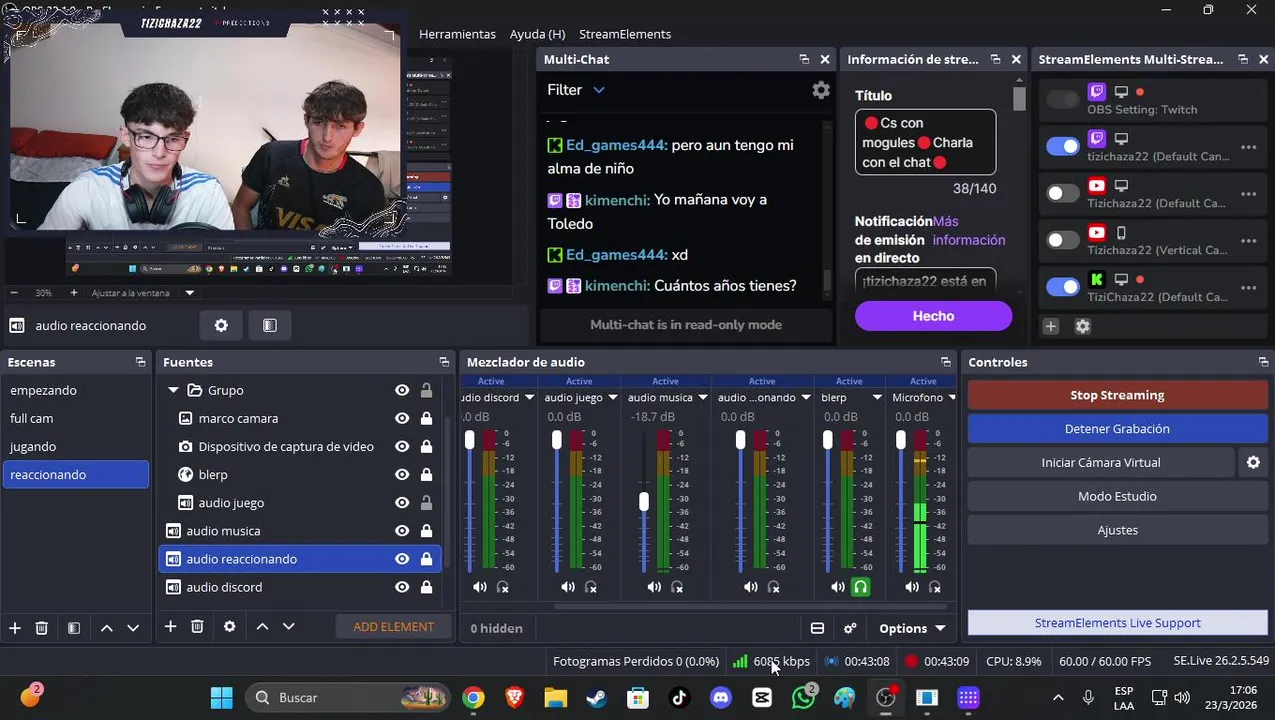1275x720 pixels.
Task: Hide the blerp source eye
Action: click(x=402, y=474)
